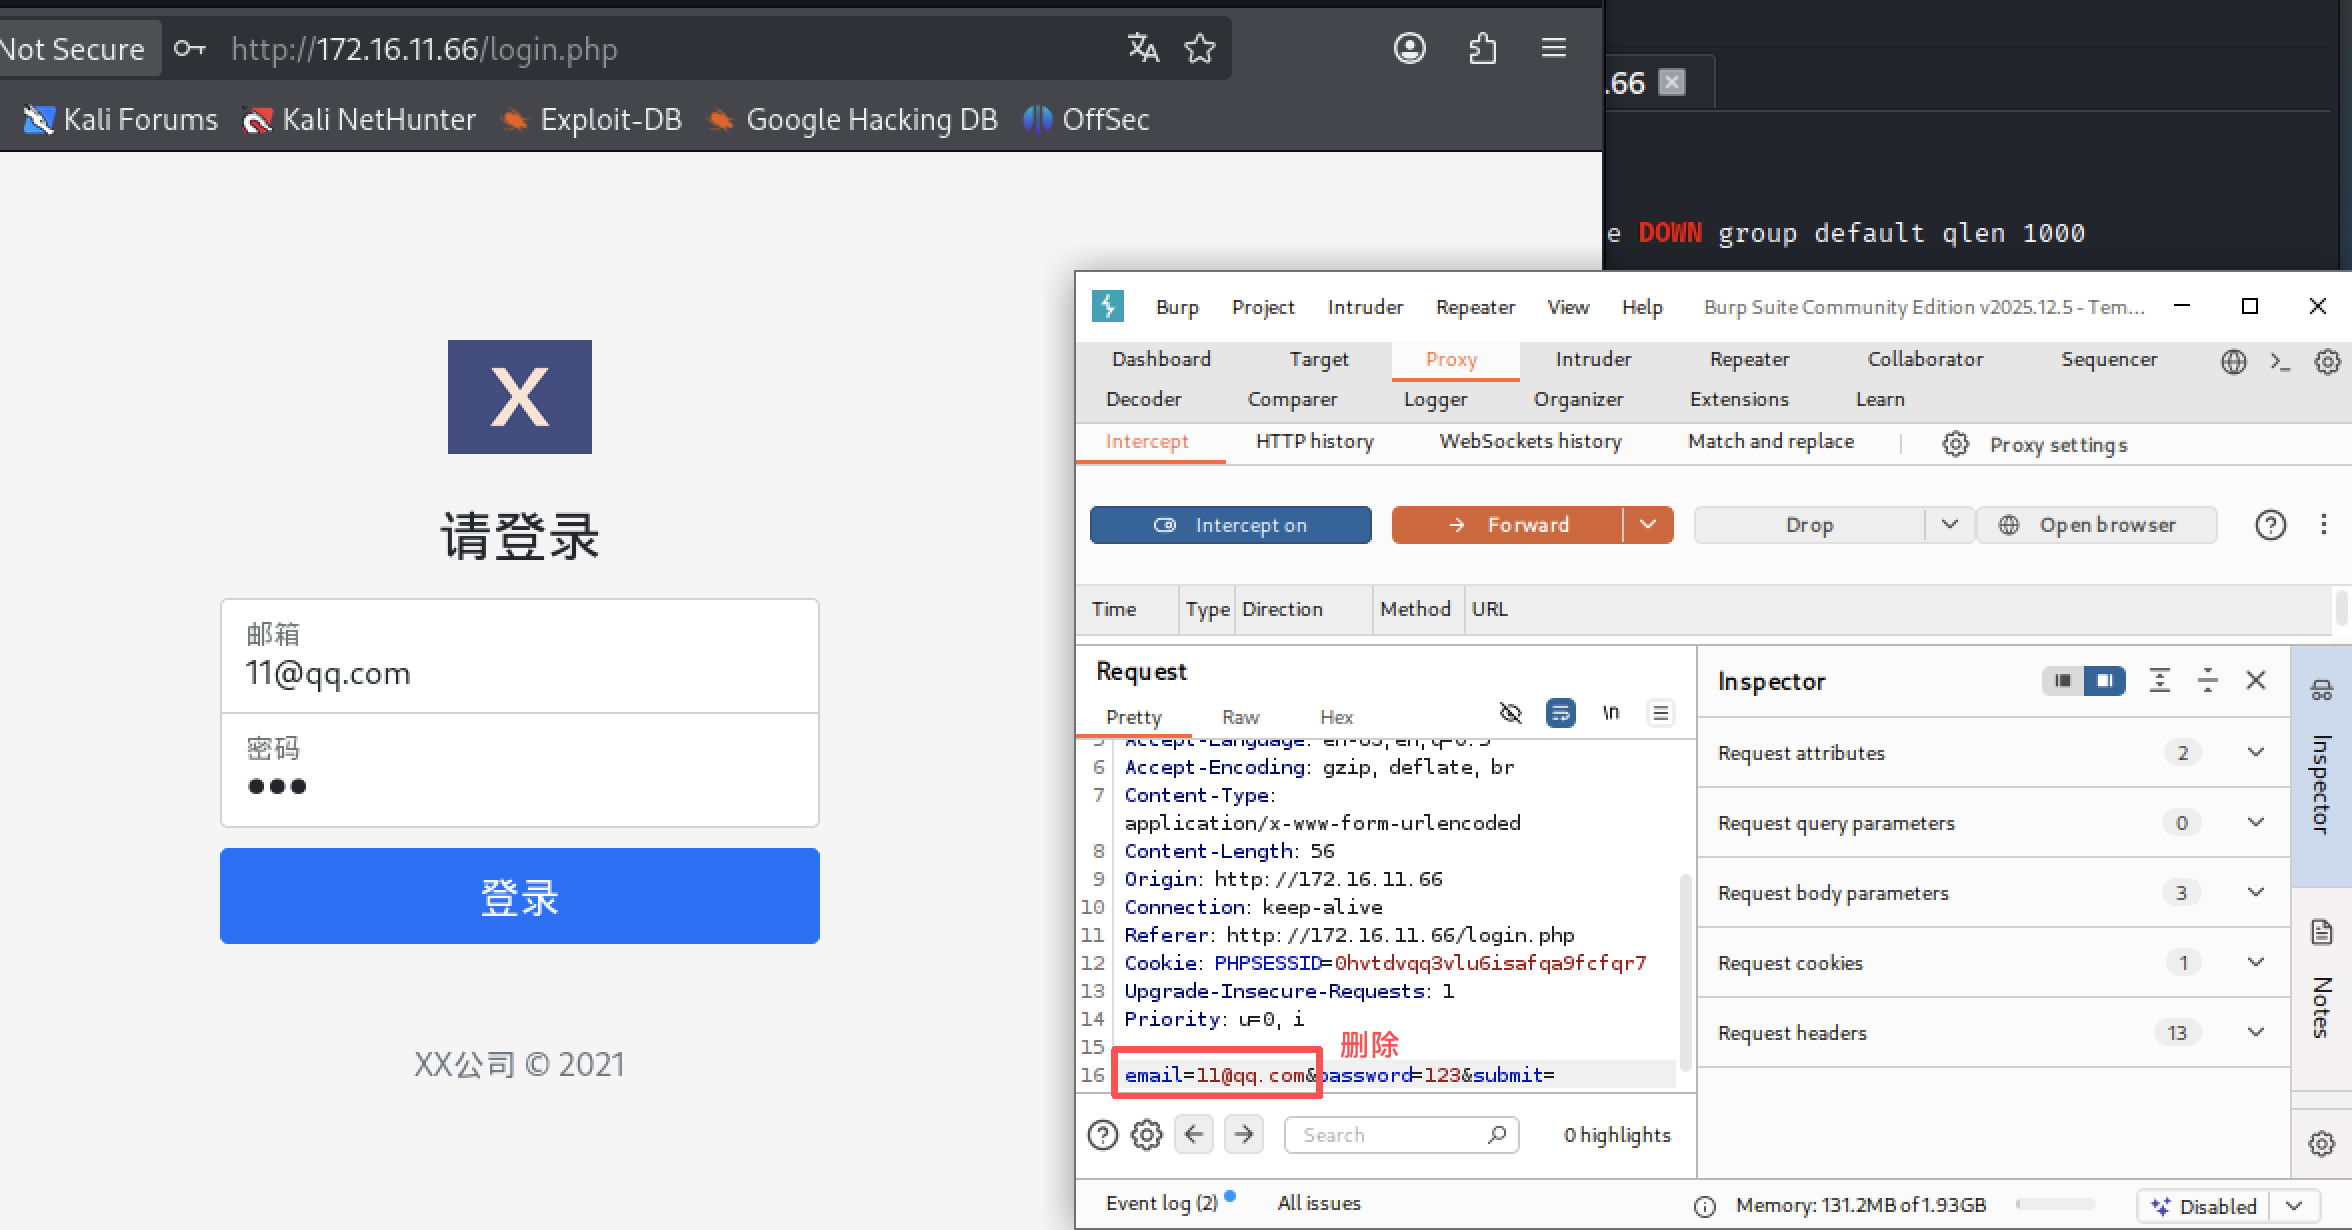Toggle the Intercept on button
2352x1230 pixels.
(1230, 525)
